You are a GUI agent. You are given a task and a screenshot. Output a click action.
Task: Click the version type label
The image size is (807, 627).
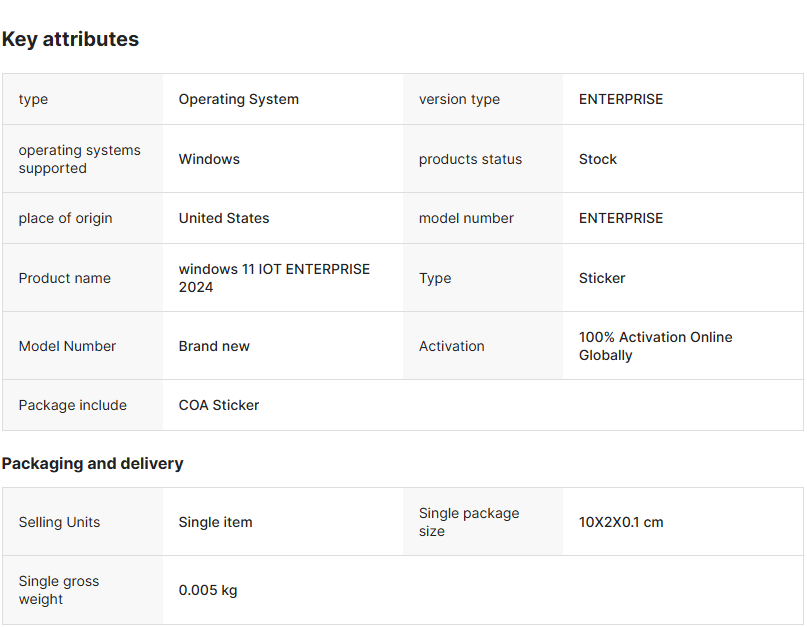[x=459, y=99]
